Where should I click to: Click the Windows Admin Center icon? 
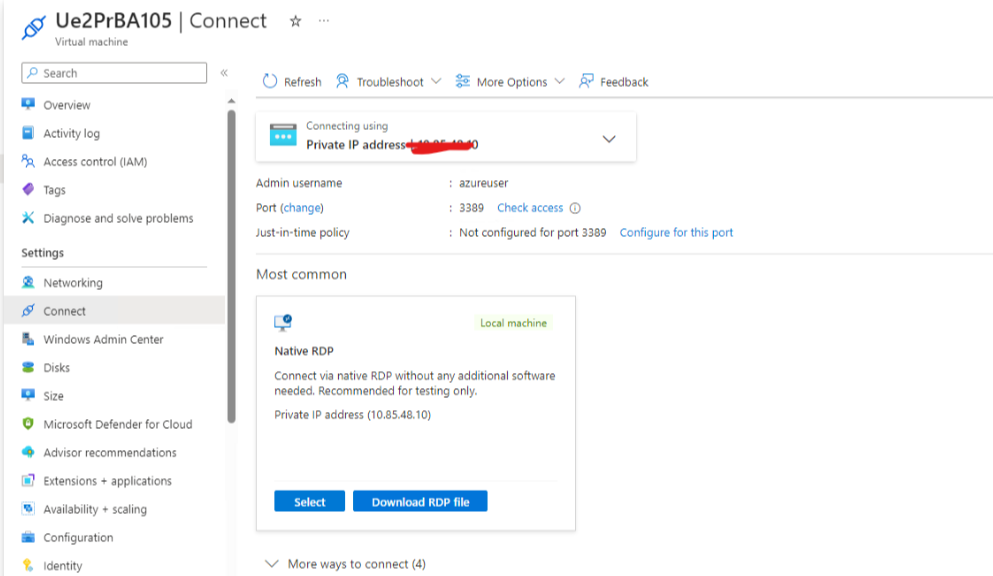tap(28, 339)
